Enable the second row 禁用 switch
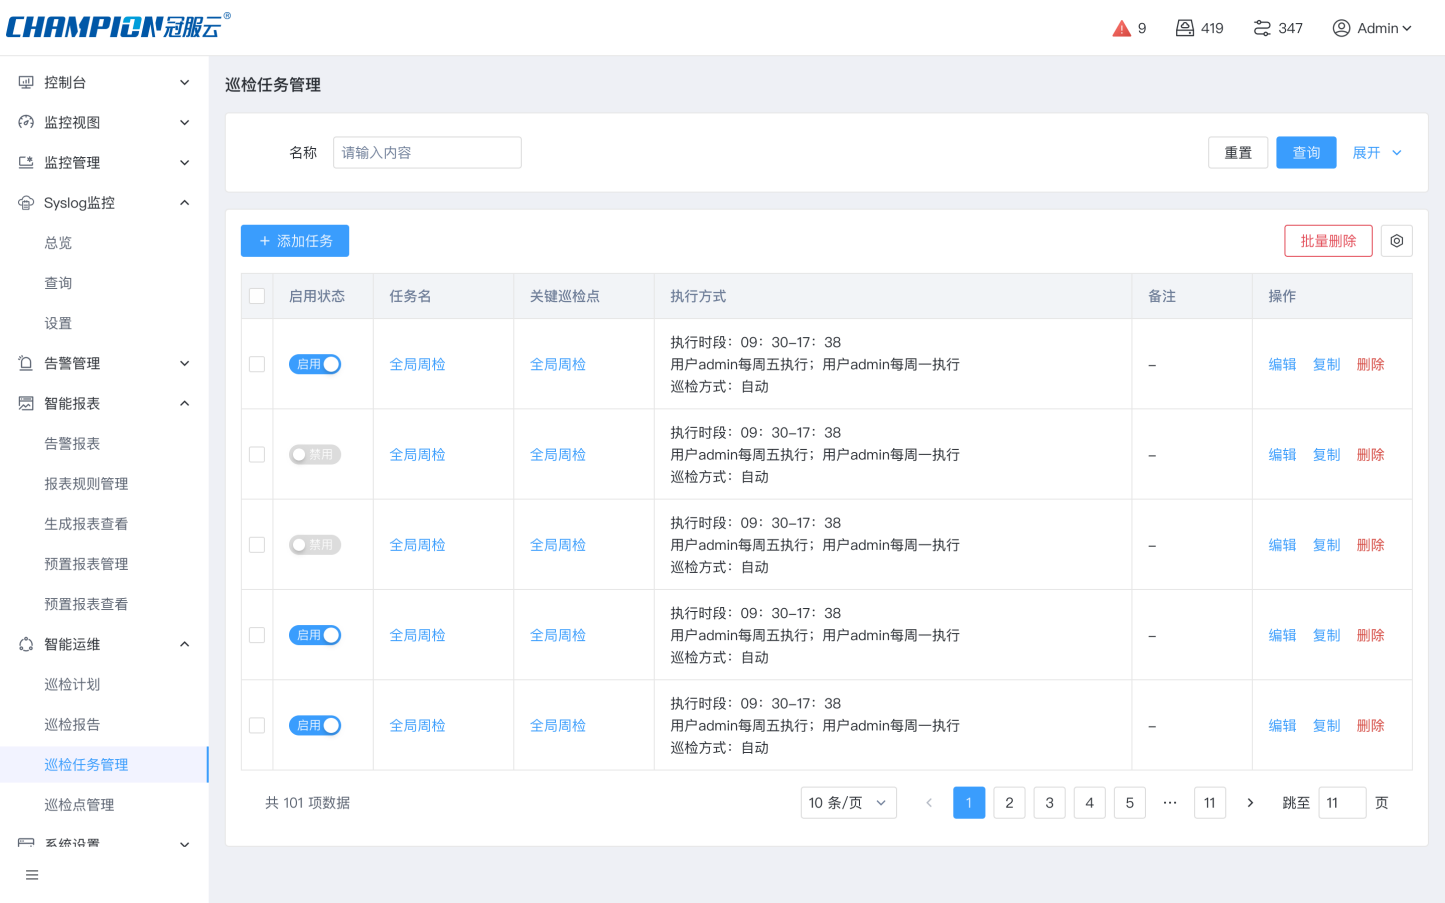 click(x=315, y=454)
